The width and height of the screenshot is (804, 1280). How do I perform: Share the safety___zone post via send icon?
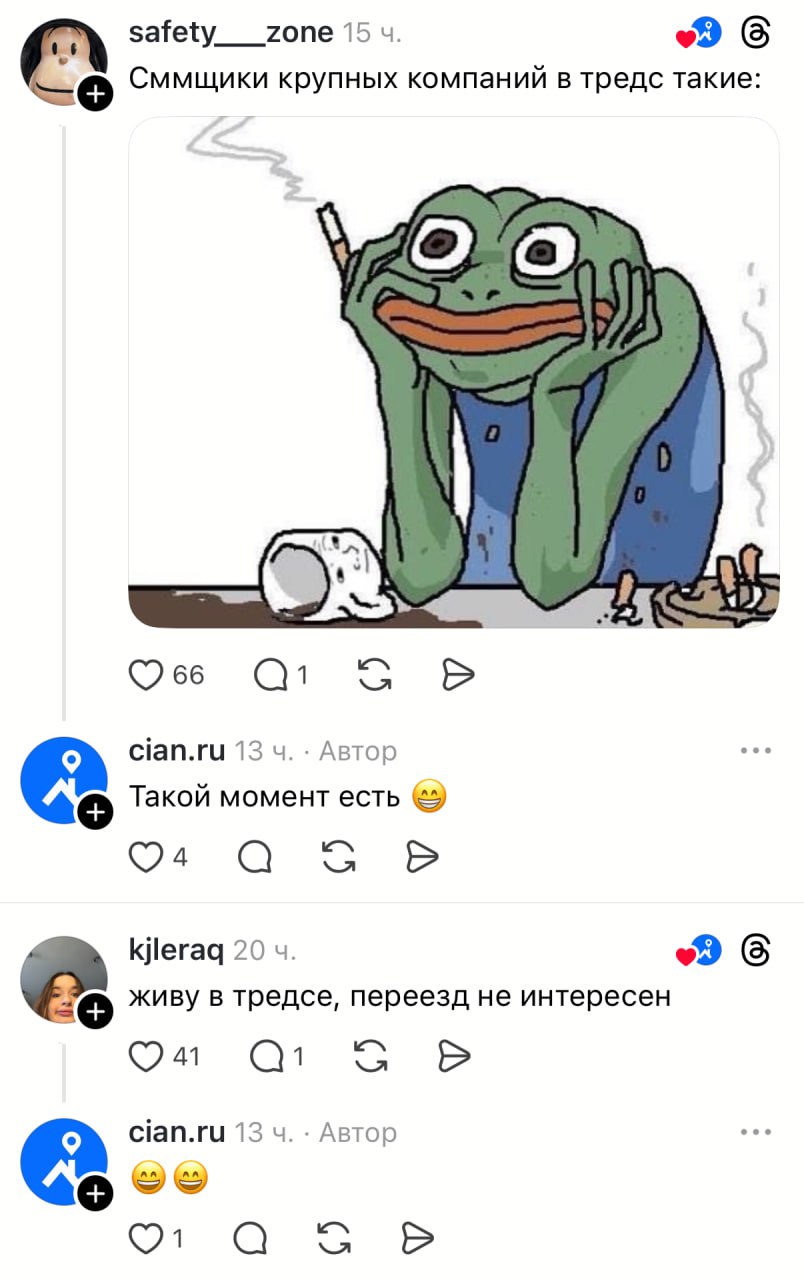pyautogui.click(x=457, y=676)
